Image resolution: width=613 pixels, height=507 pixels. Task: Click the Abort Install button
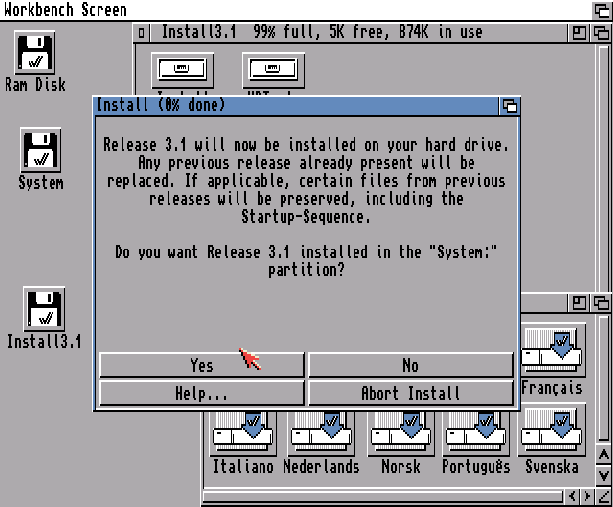[410, 393]
